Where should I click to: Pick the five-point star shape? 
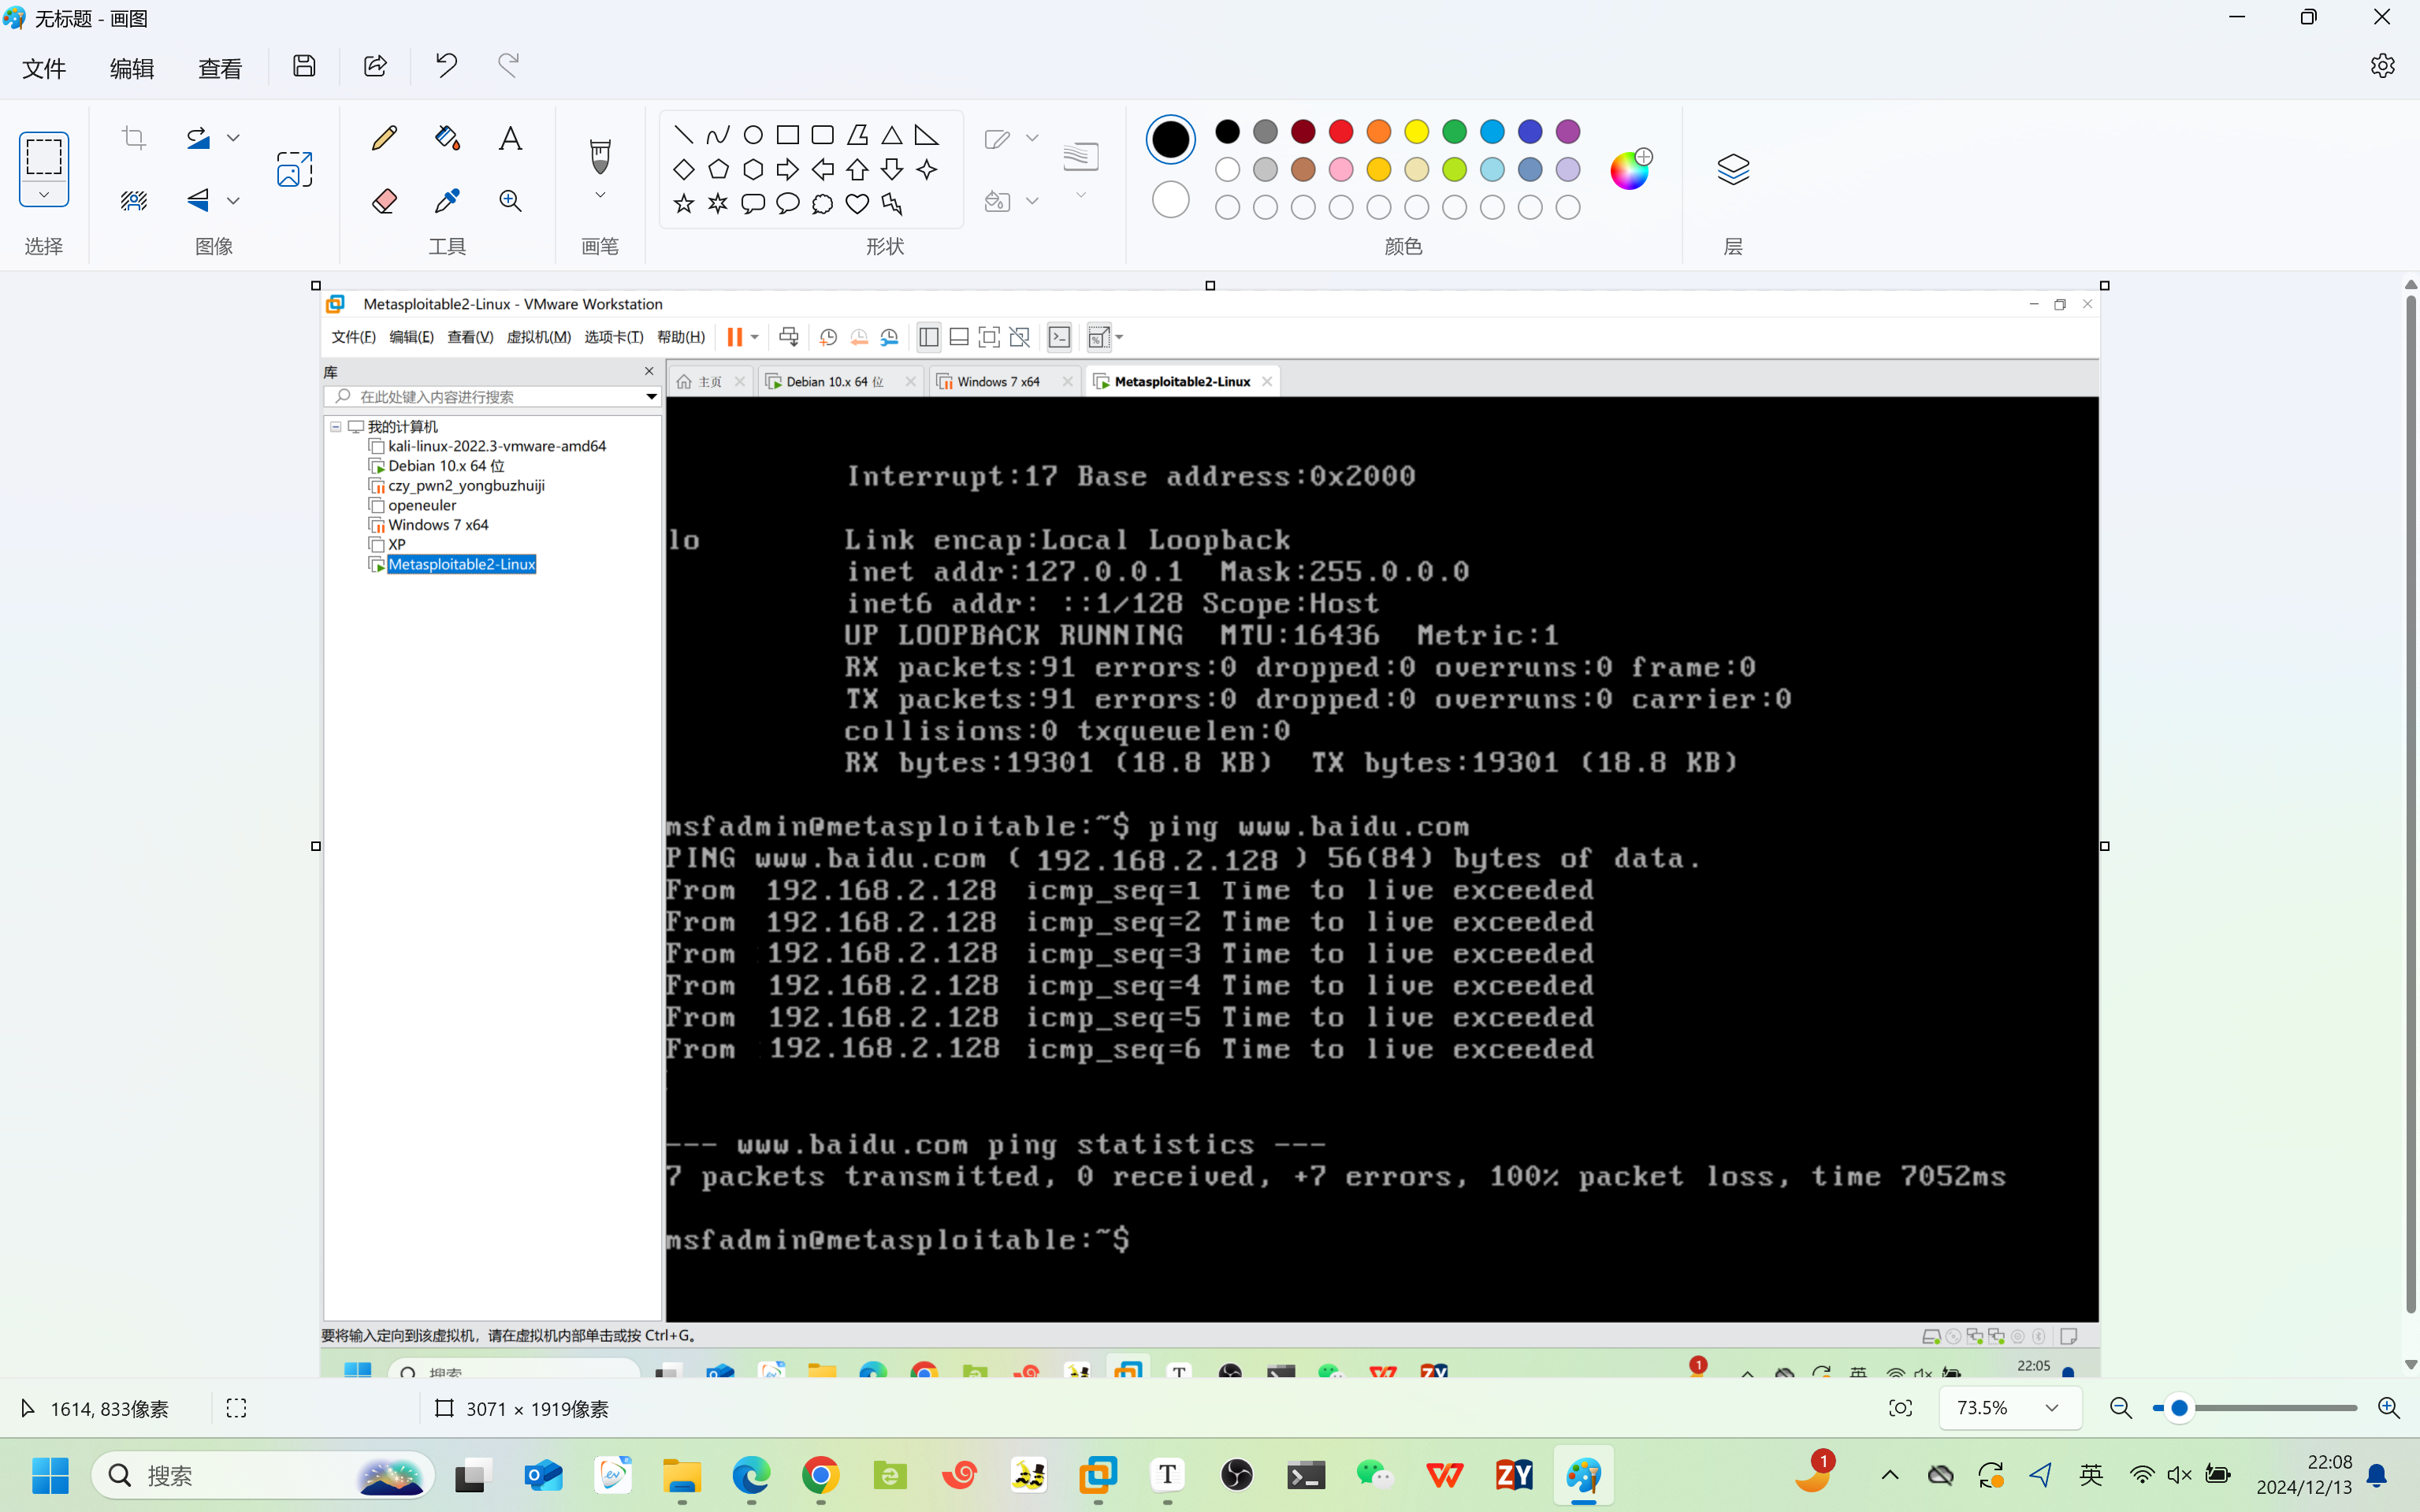coord(684,204)
